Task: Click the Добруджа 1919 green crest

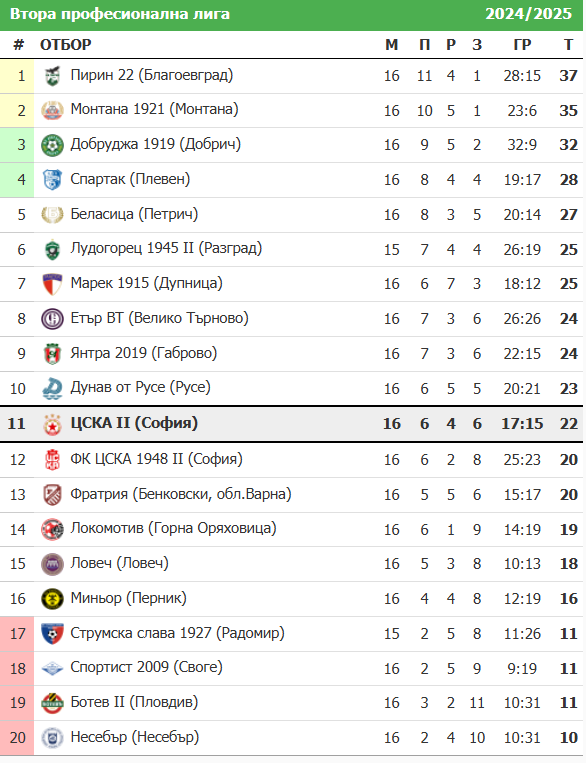Action: [x=52, y=145]
